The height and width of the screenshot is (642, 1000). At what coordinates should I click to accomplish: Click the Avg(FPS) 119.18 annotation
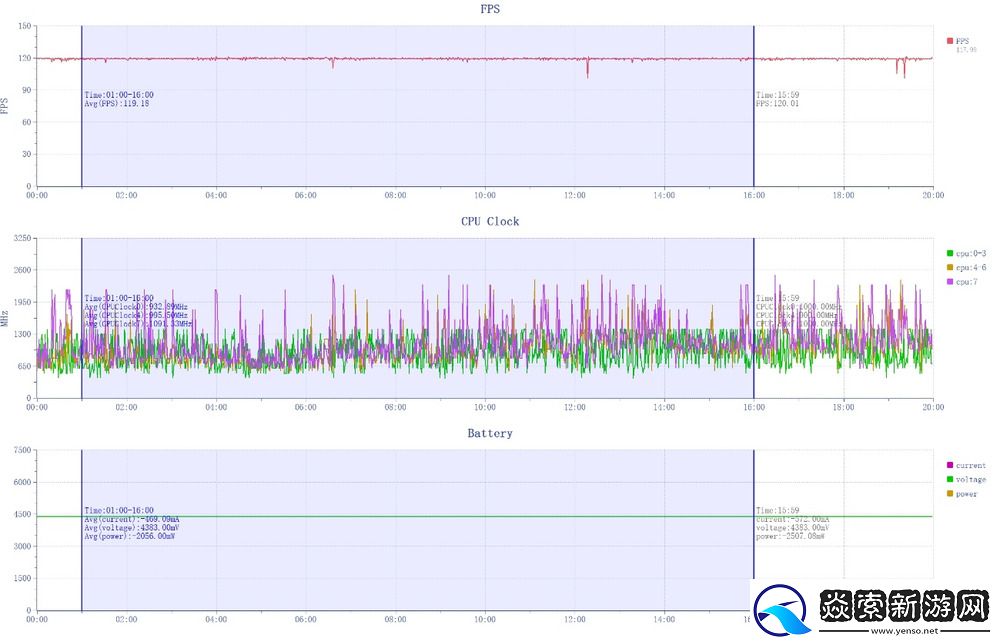(118, 103)
